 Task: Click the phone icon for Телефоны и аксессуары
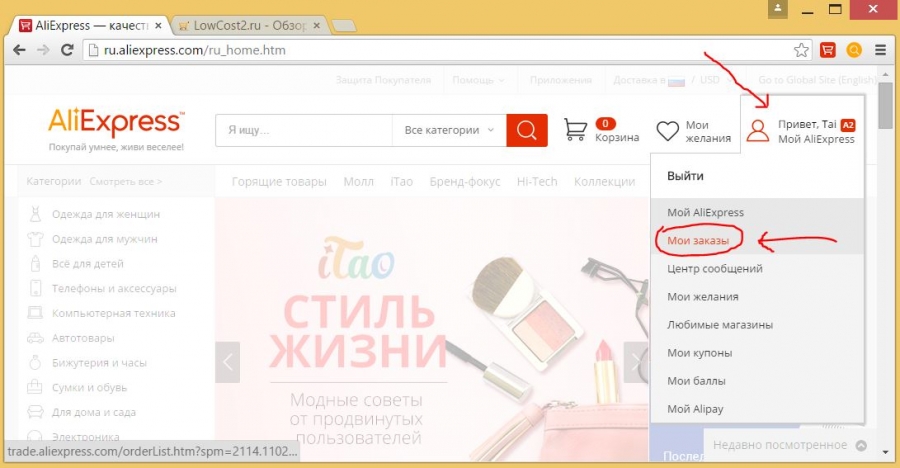tap(35, 288)
